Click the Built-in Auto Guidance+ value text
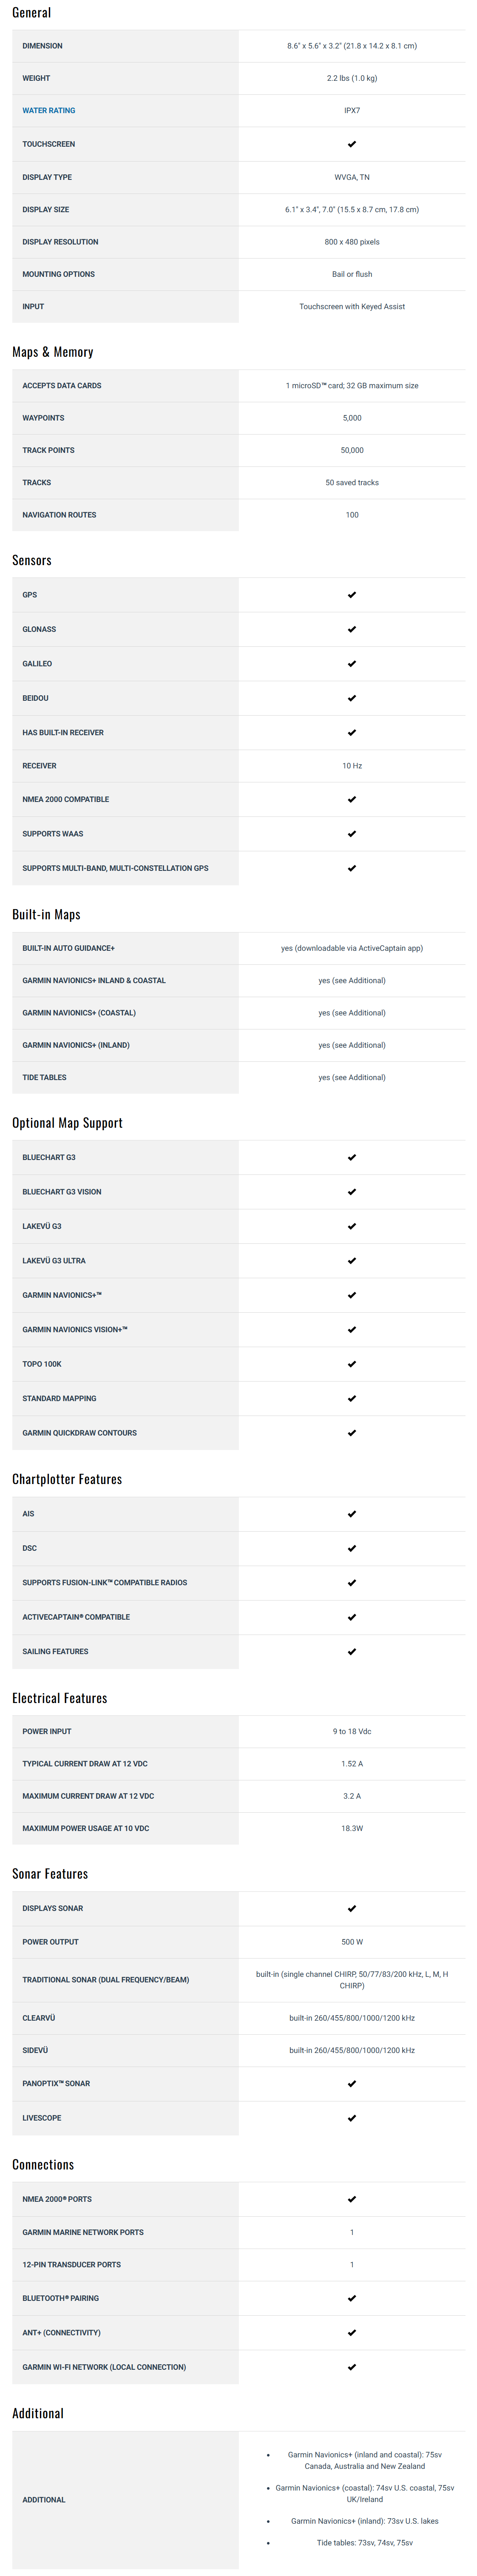This screenshot has width=477, height=2576. click(352, 948)
